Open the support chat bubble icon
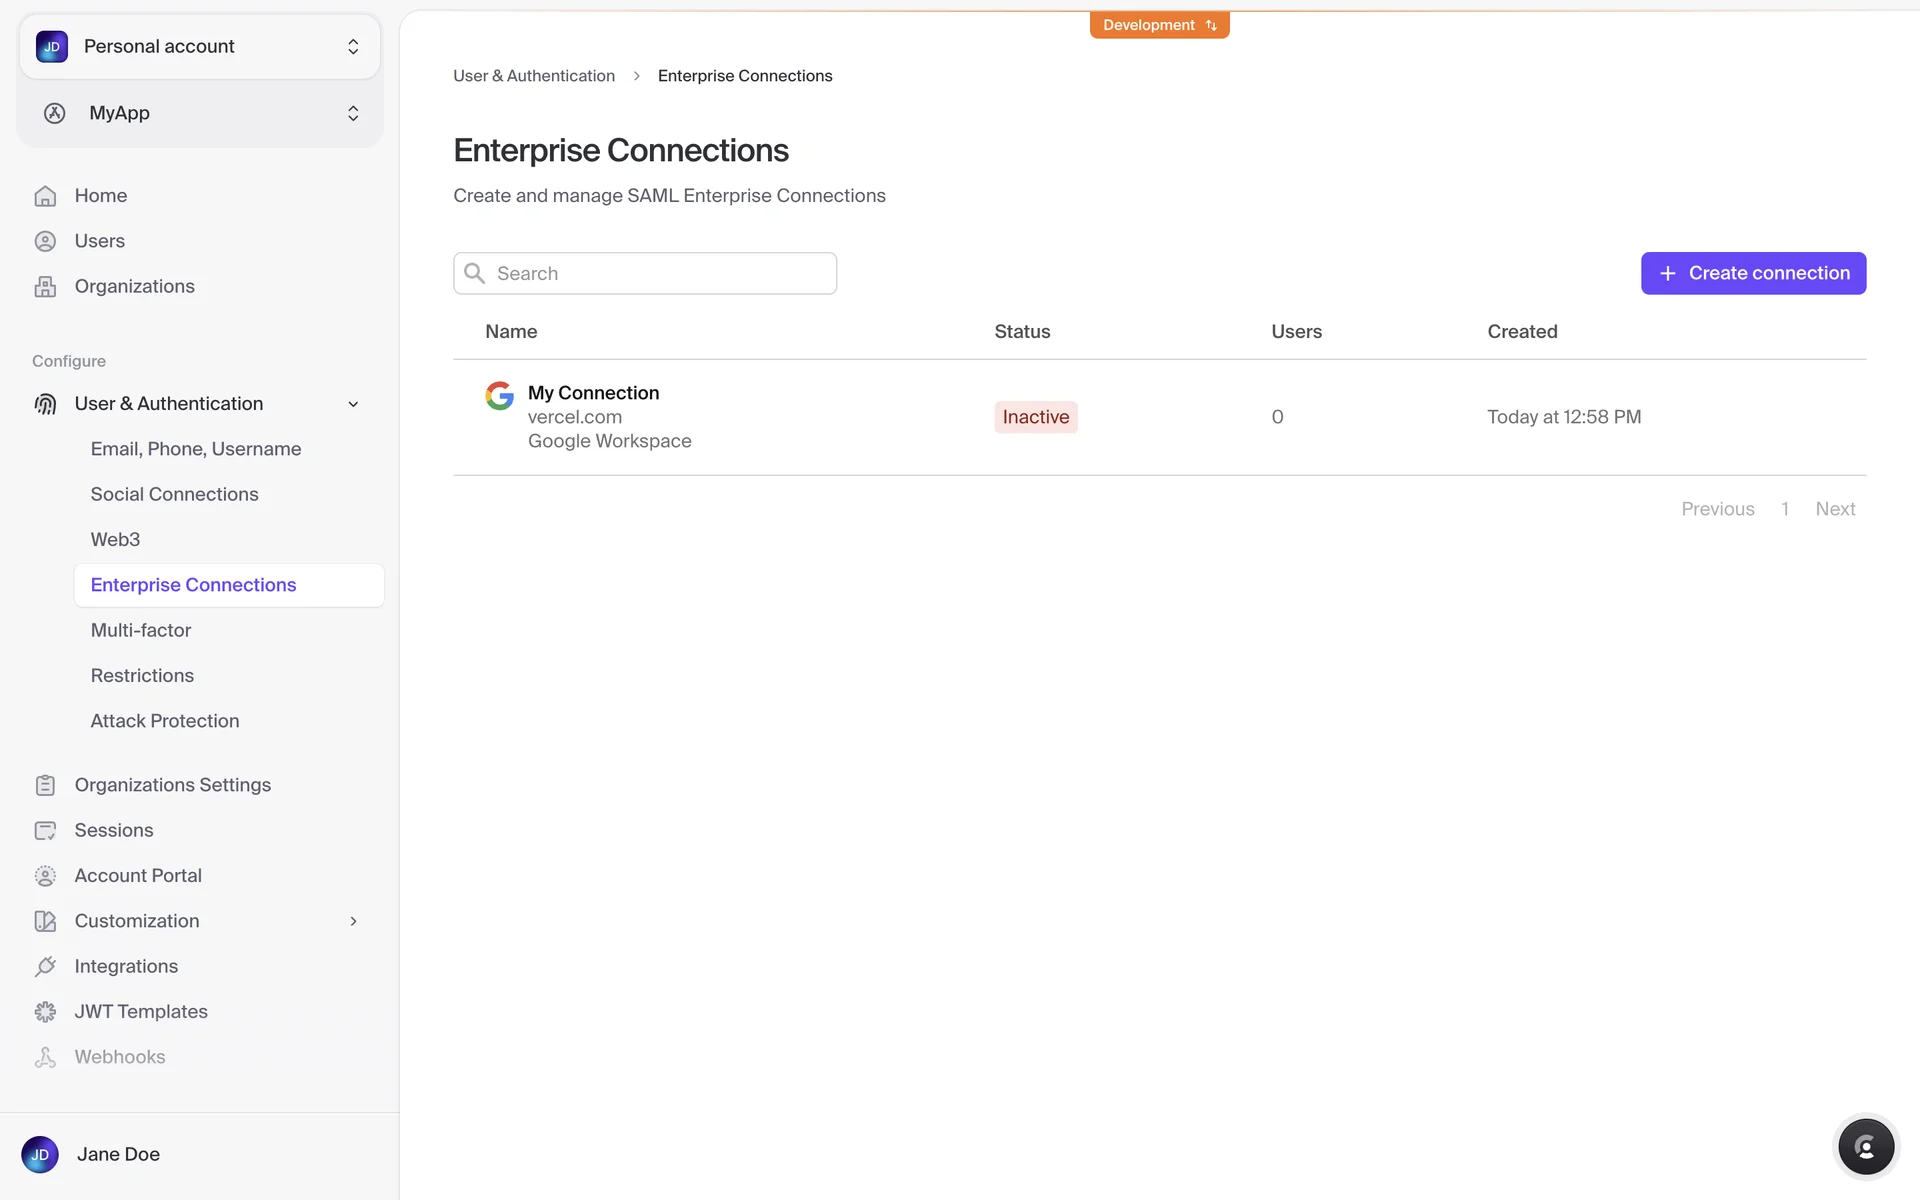 pos(1865,1147)
